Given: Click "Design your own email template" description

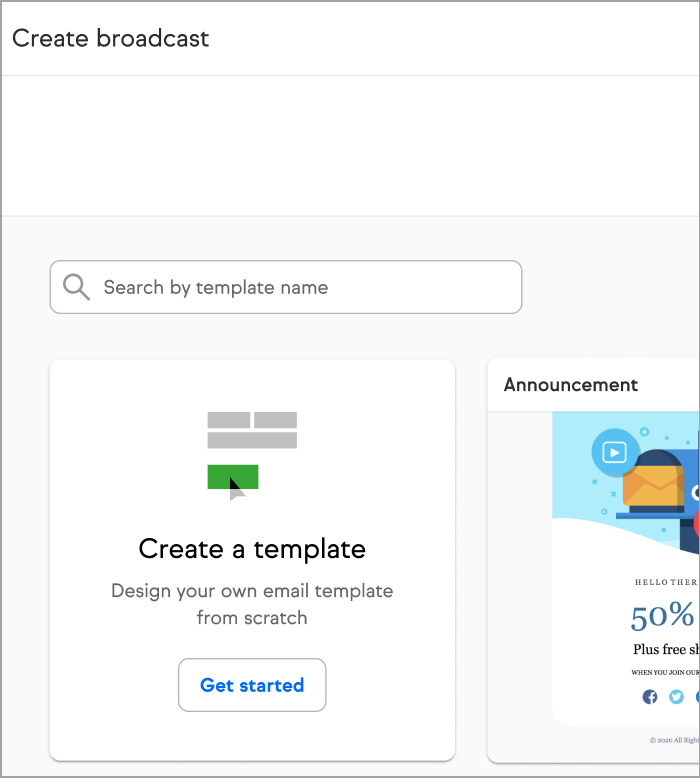Looking at the screenshot, I should [252, 604].
